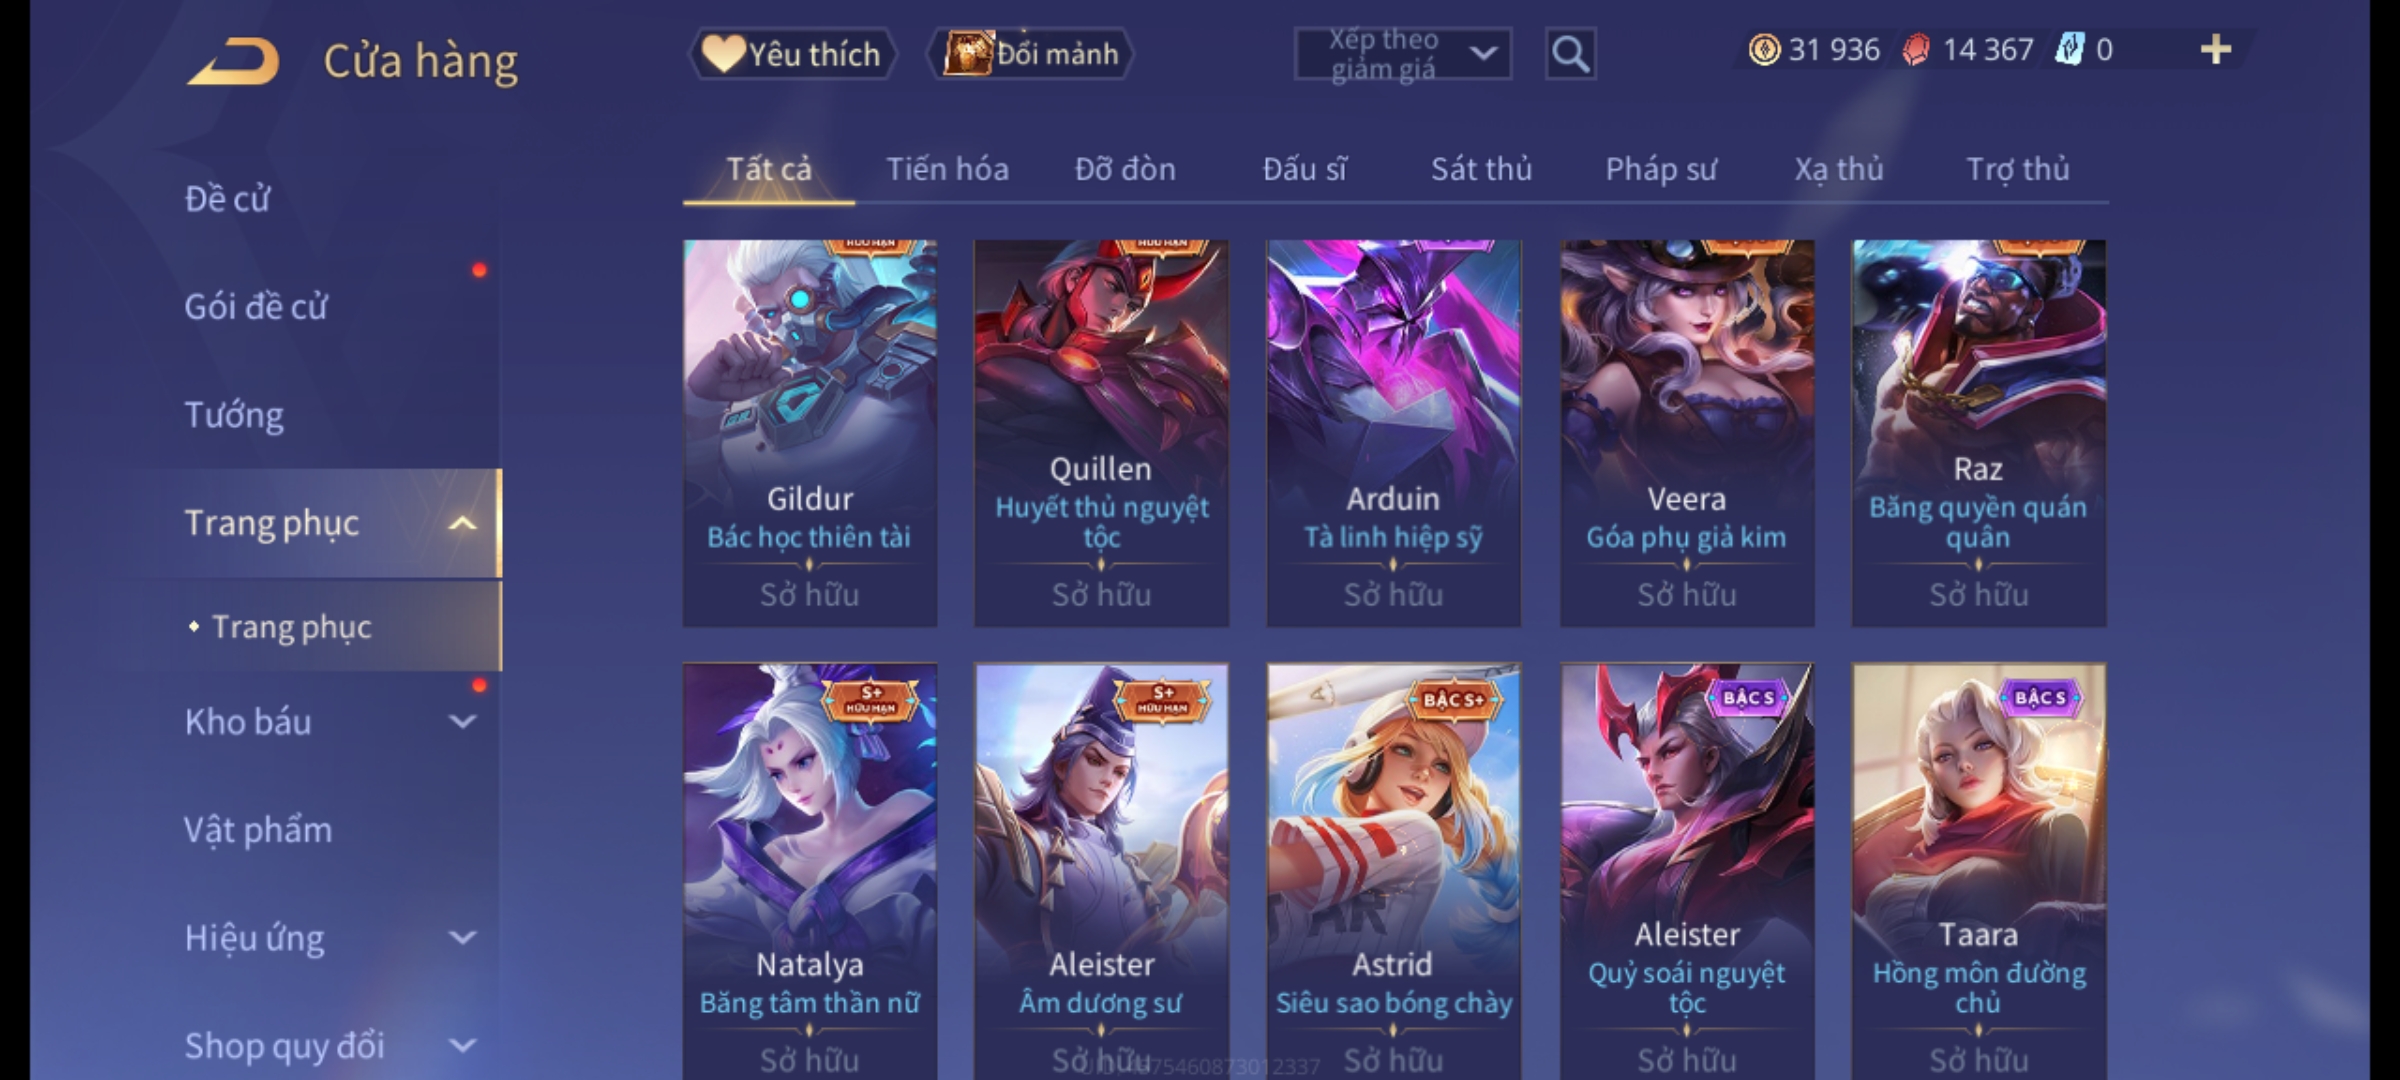
Task: Tap the golden back arrow icon
Action: point(232,61)
